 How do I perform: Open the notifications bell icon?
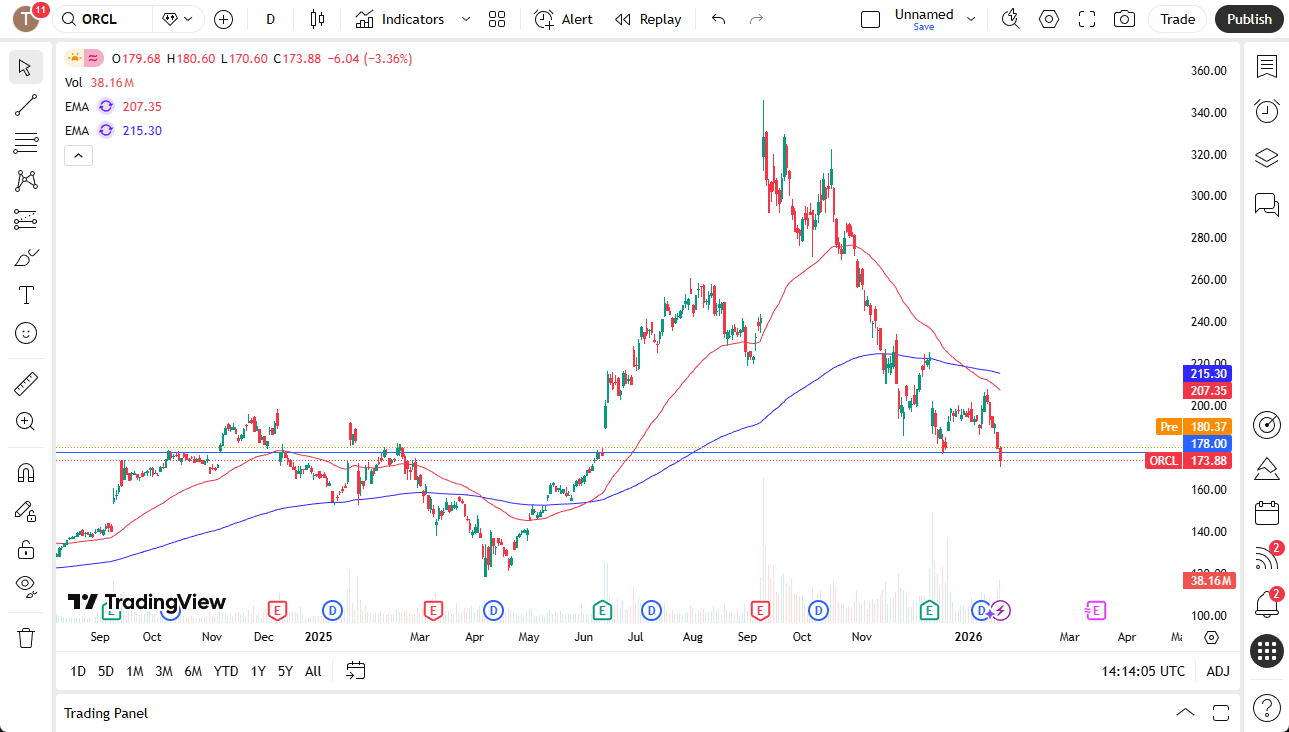(1267, 603)
